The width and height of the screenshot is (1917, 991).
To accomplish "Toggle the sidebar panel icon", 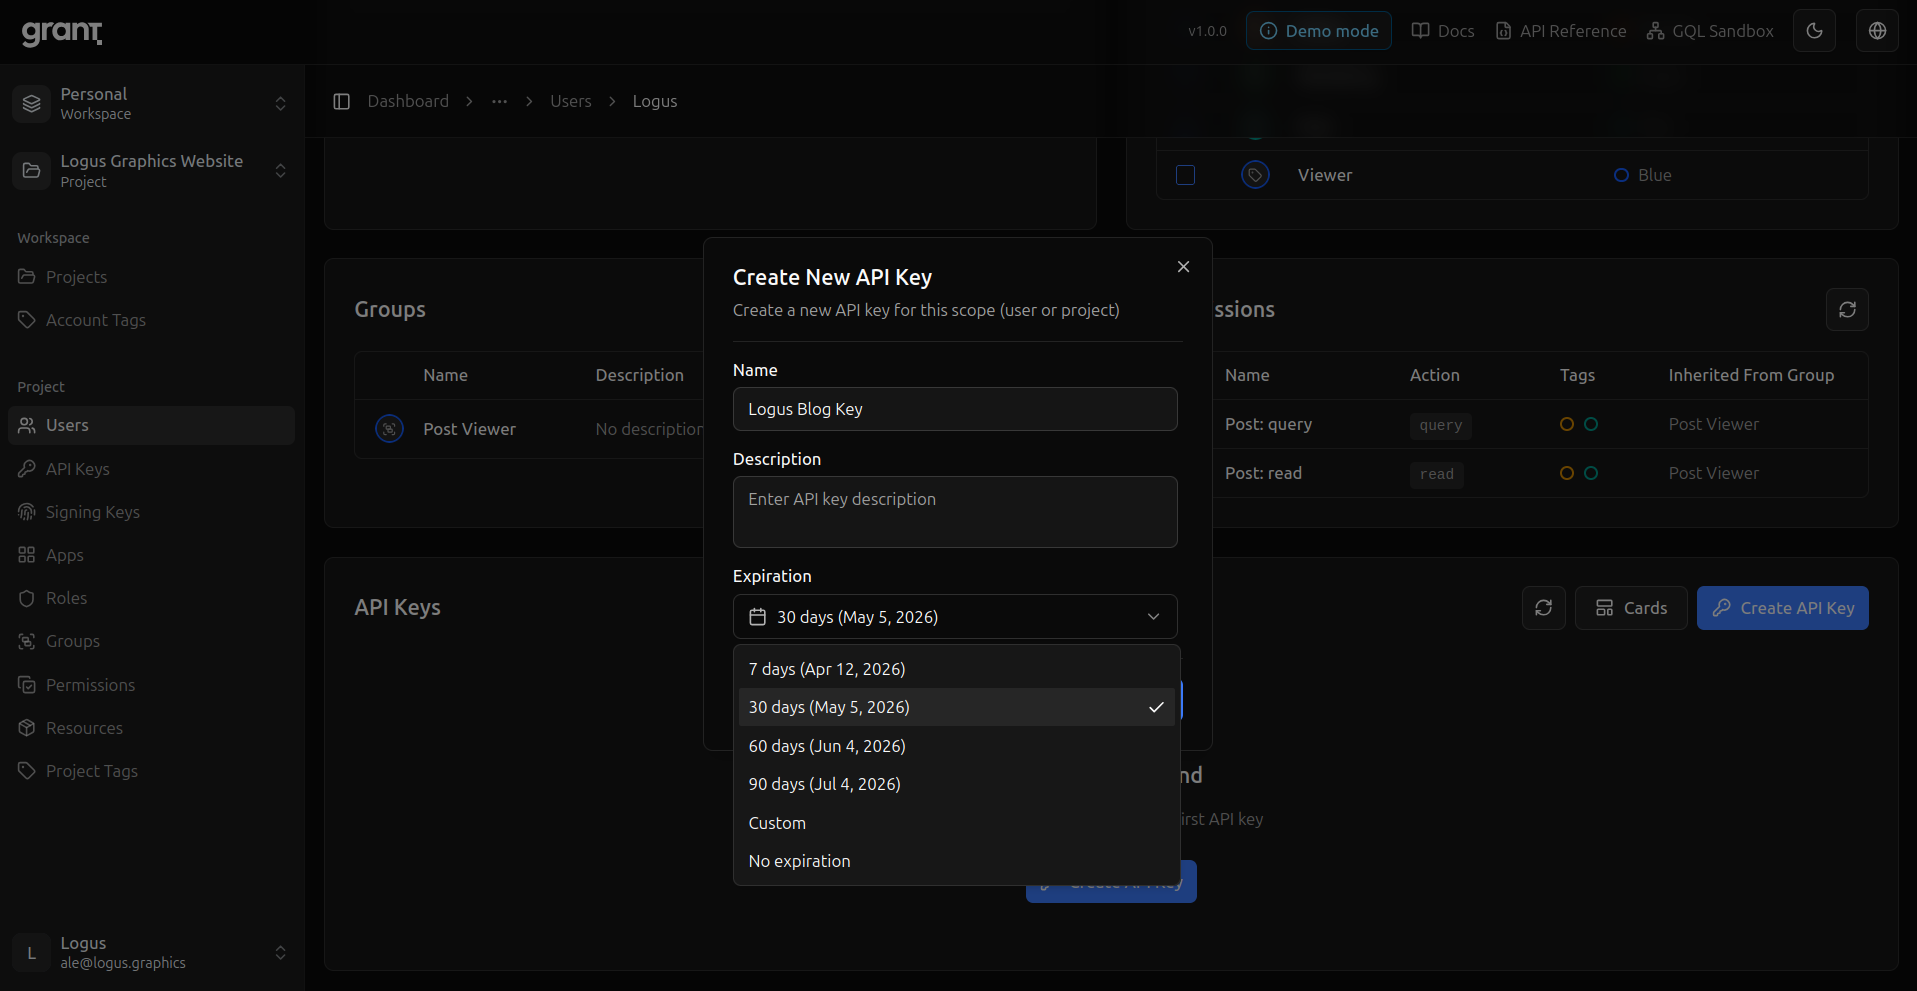I will coord(341,101).
